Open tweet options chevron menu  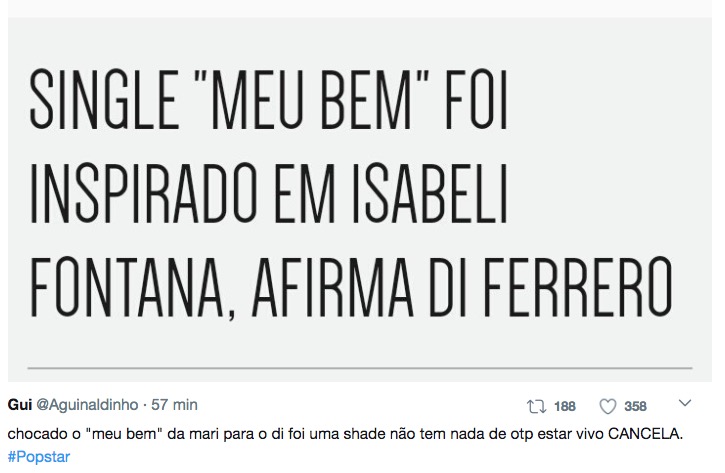pyautogui.click(x=686, y=404)
